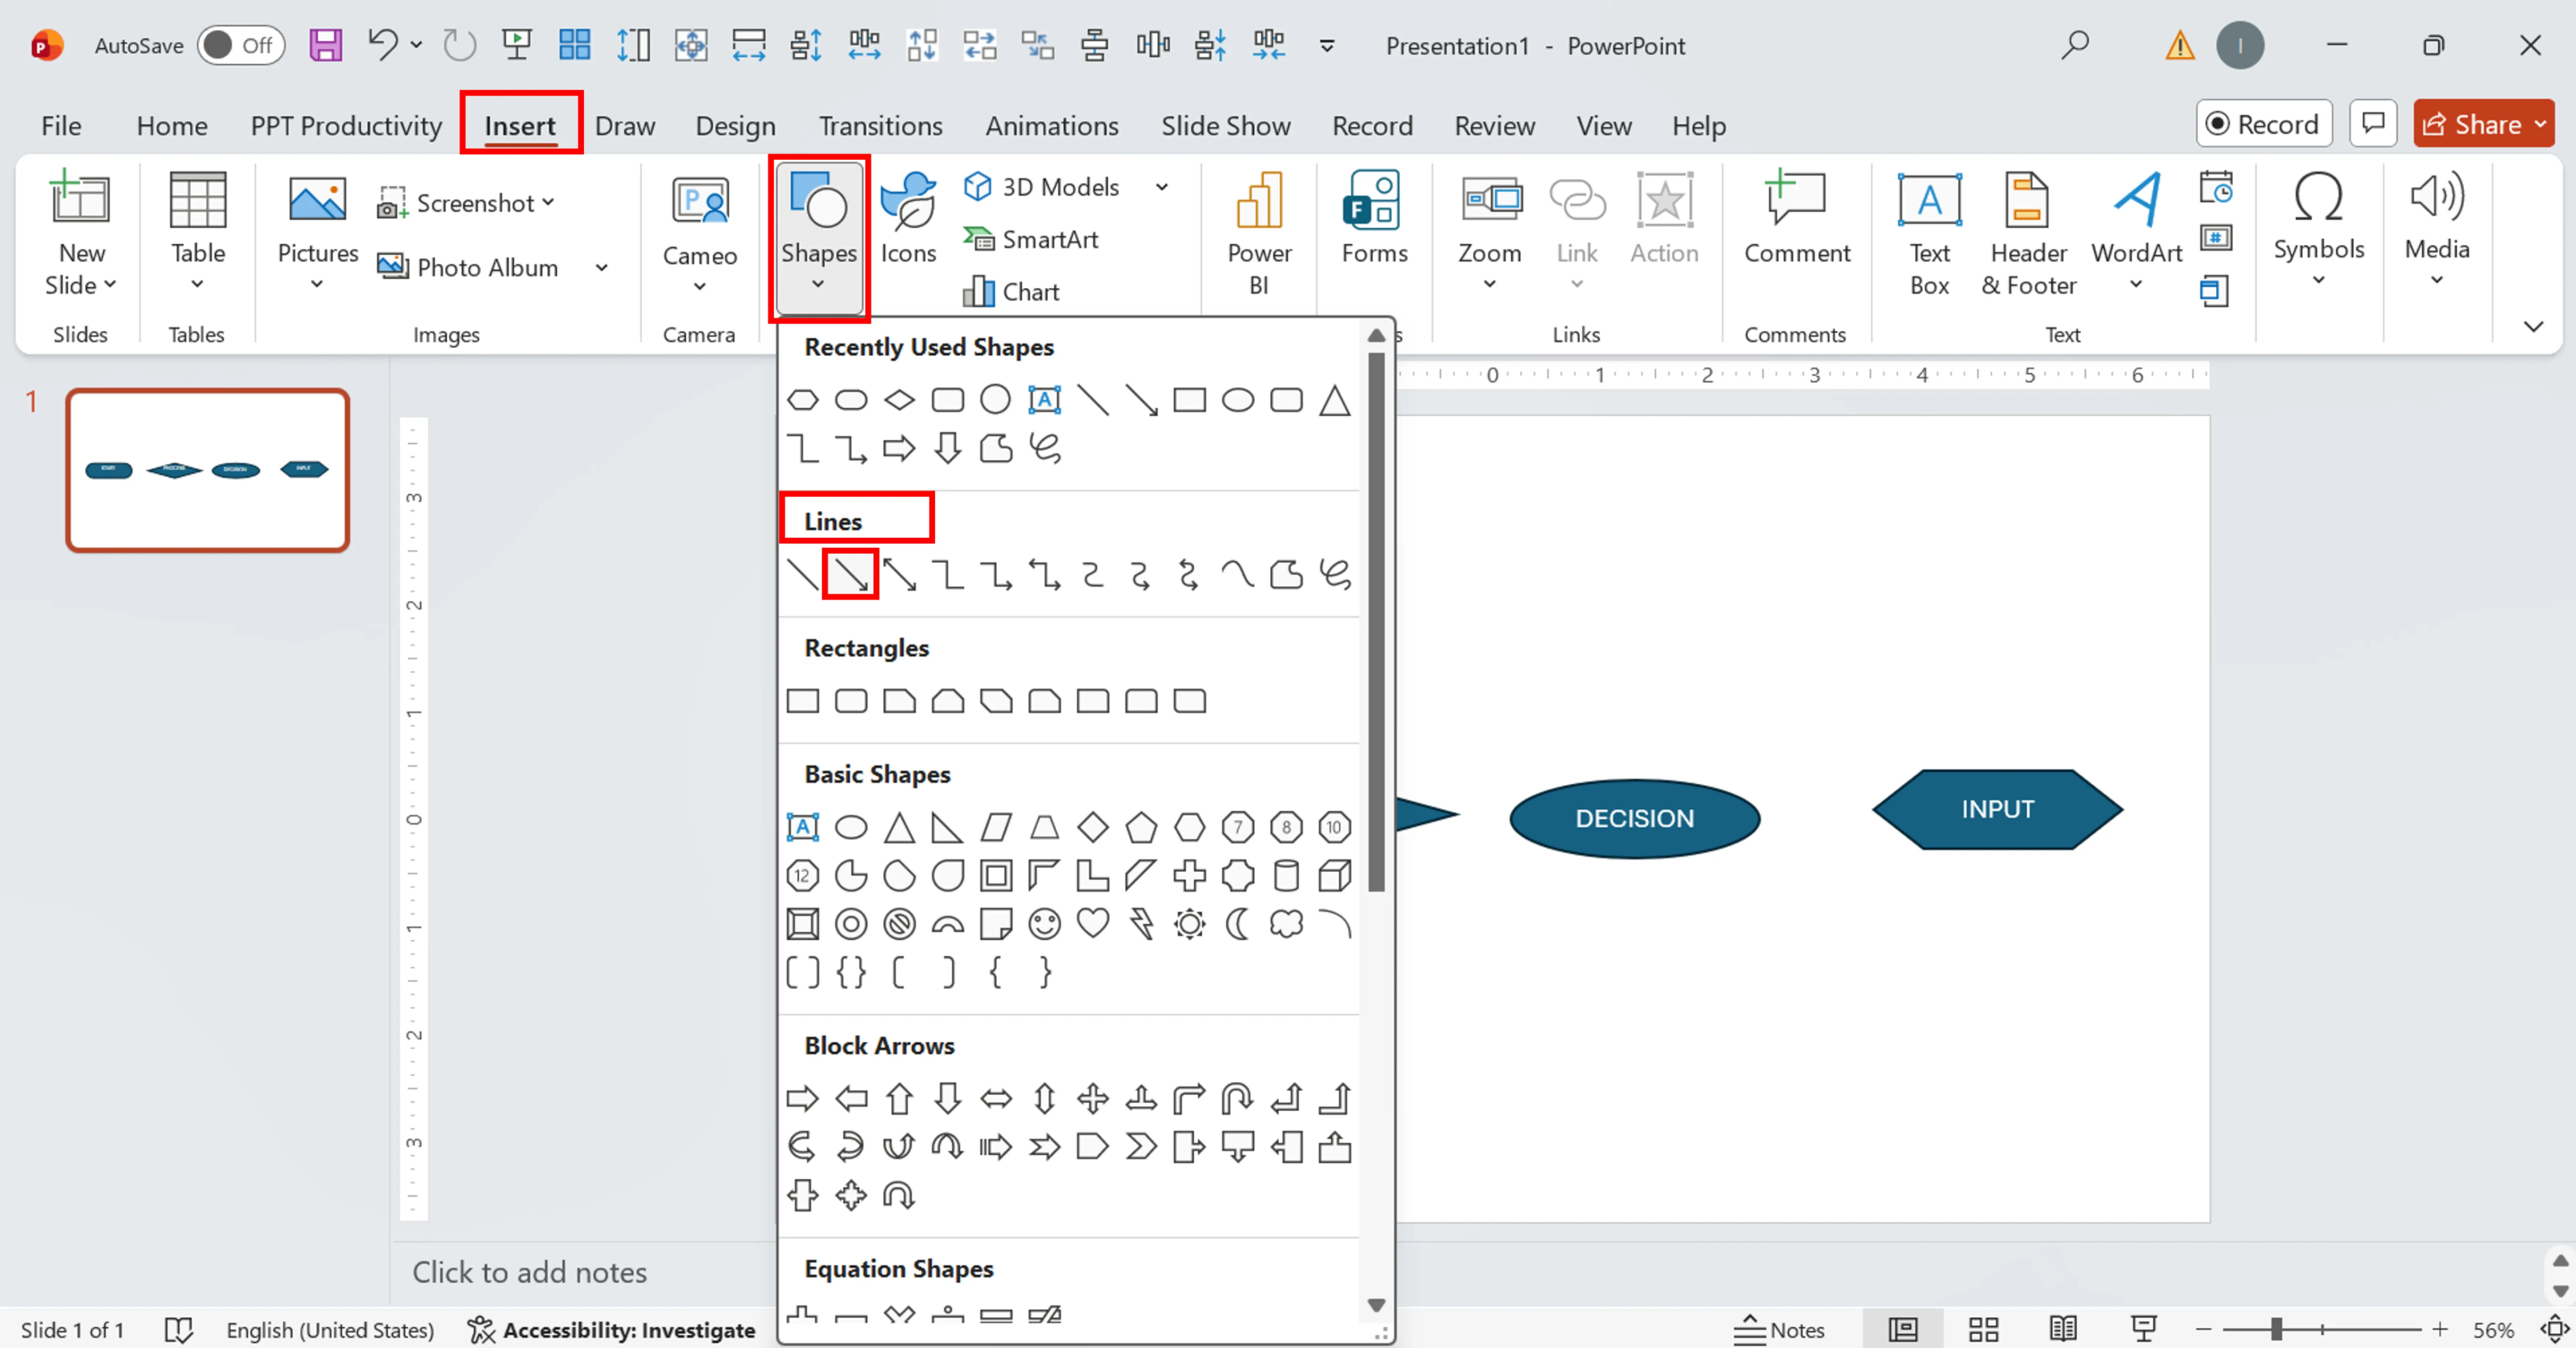This screenshot has width=2576, height=1348.
Task: Click the Undo icon
Action: [x=382, y=45]
